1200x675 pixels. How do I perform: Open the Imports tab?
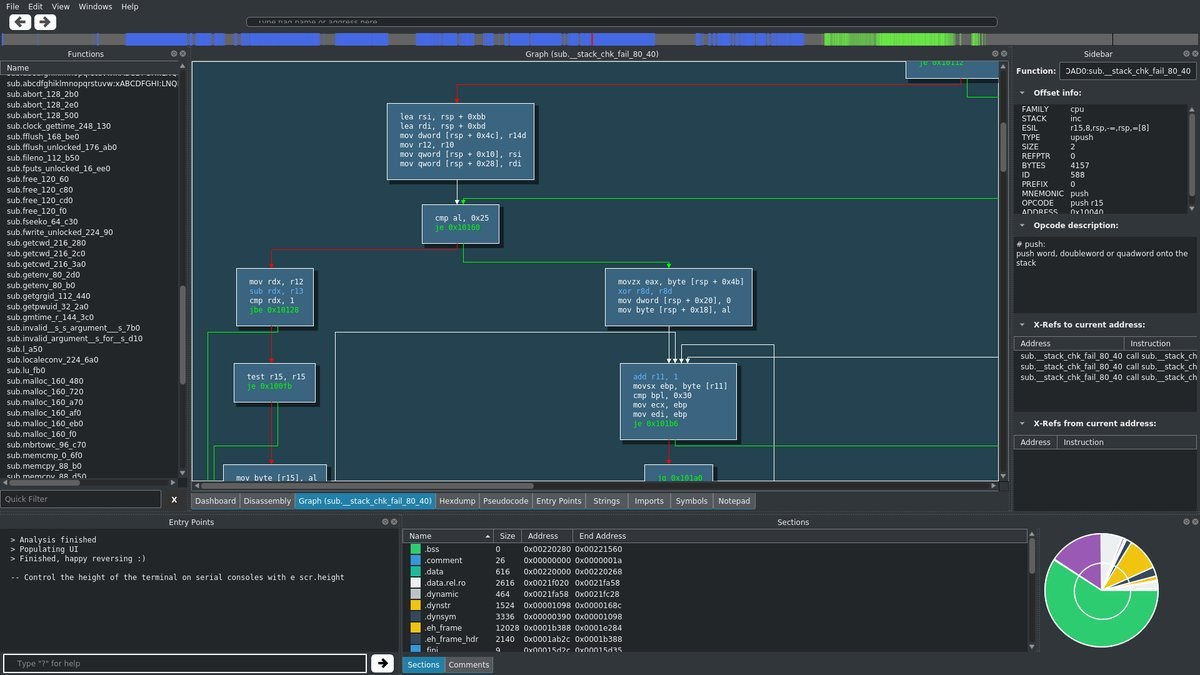click(649, 501)
